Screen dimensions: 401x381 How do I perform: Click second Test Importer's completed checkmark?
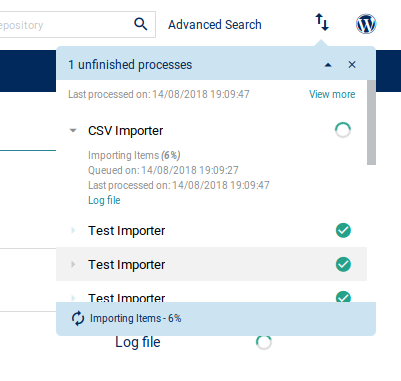[343, 264]
